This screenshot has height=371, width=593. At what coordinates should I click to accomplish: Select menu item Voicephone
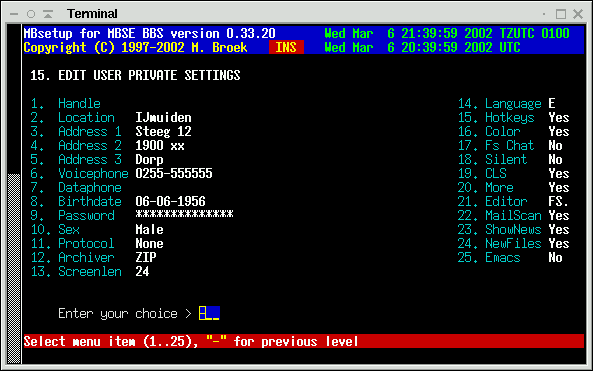click(79, 173)
